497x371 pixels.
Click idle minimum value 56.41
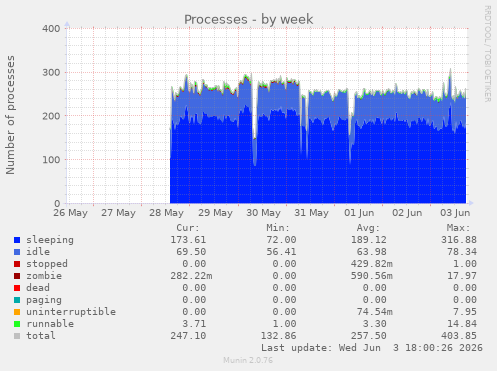click(x=281, y=252)
